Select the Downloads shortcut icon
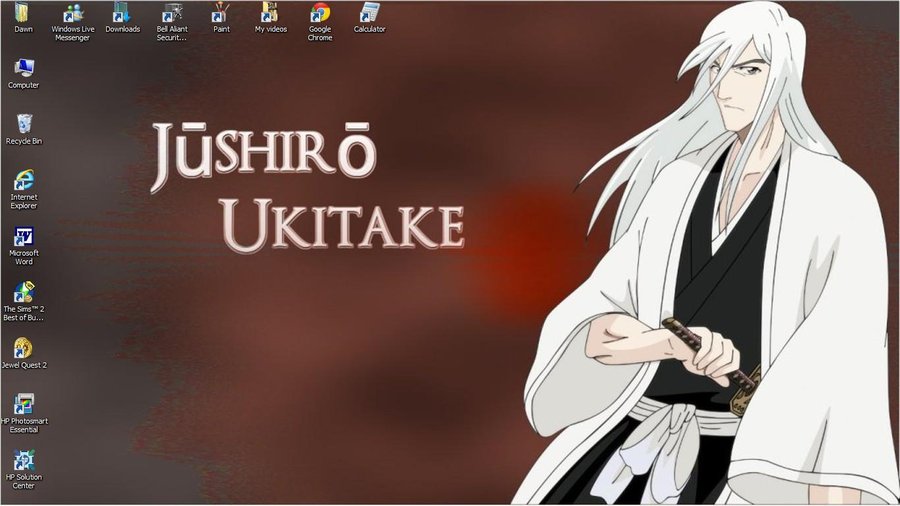The height and width of the screenshot is (506, 900). pos(122,14)
